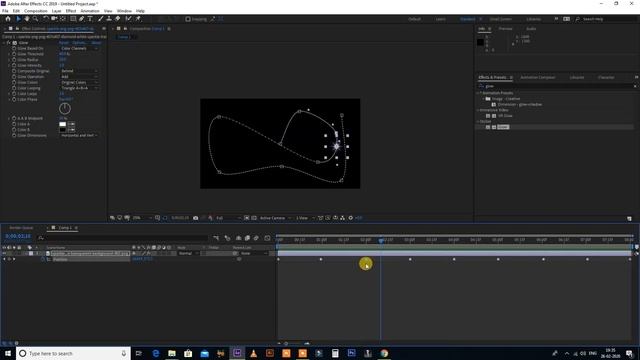Click Options link for Glow effect

click(79, 42)
